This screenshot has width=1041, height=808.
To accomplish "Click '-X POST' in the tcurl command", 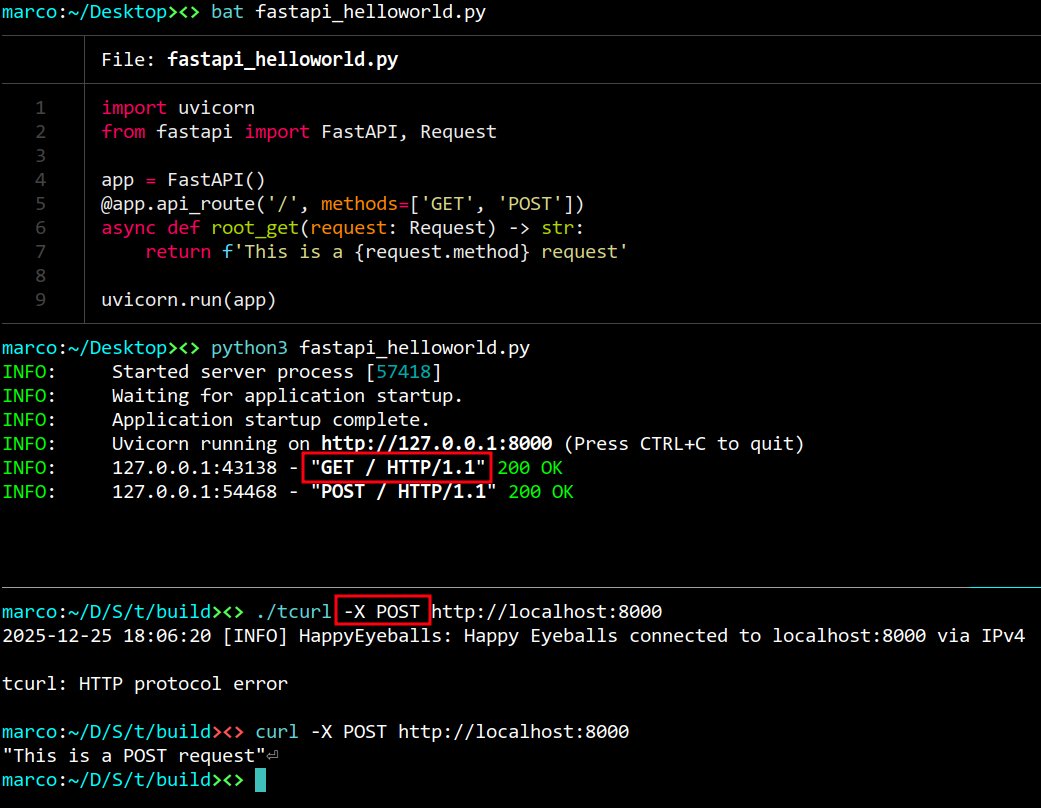I will pos(382,611).
